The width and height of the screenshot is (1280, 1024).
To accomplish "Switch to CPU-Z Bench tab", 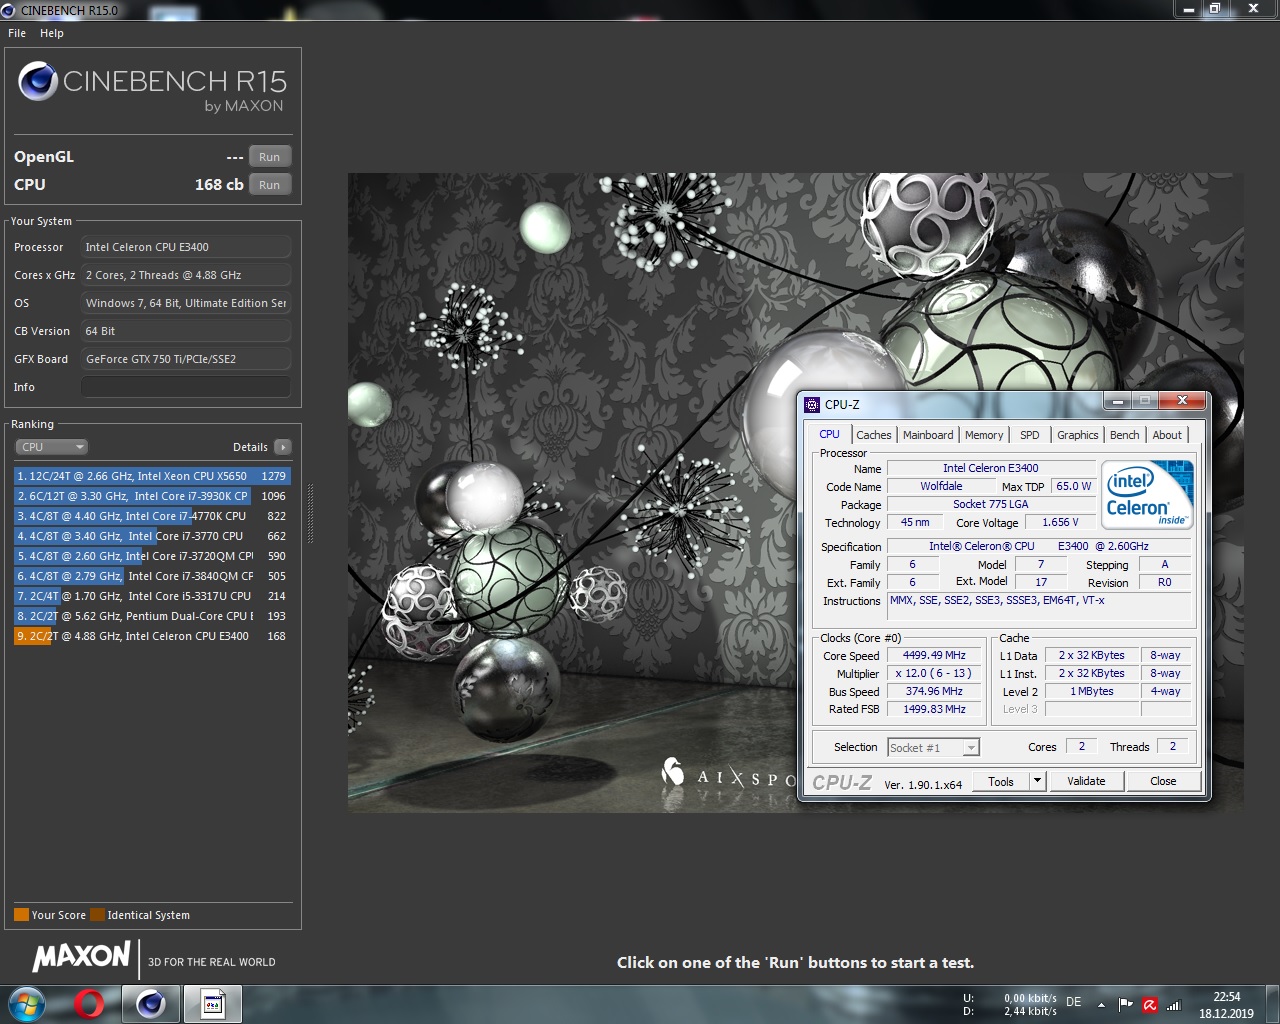I will coord(1125,435).
